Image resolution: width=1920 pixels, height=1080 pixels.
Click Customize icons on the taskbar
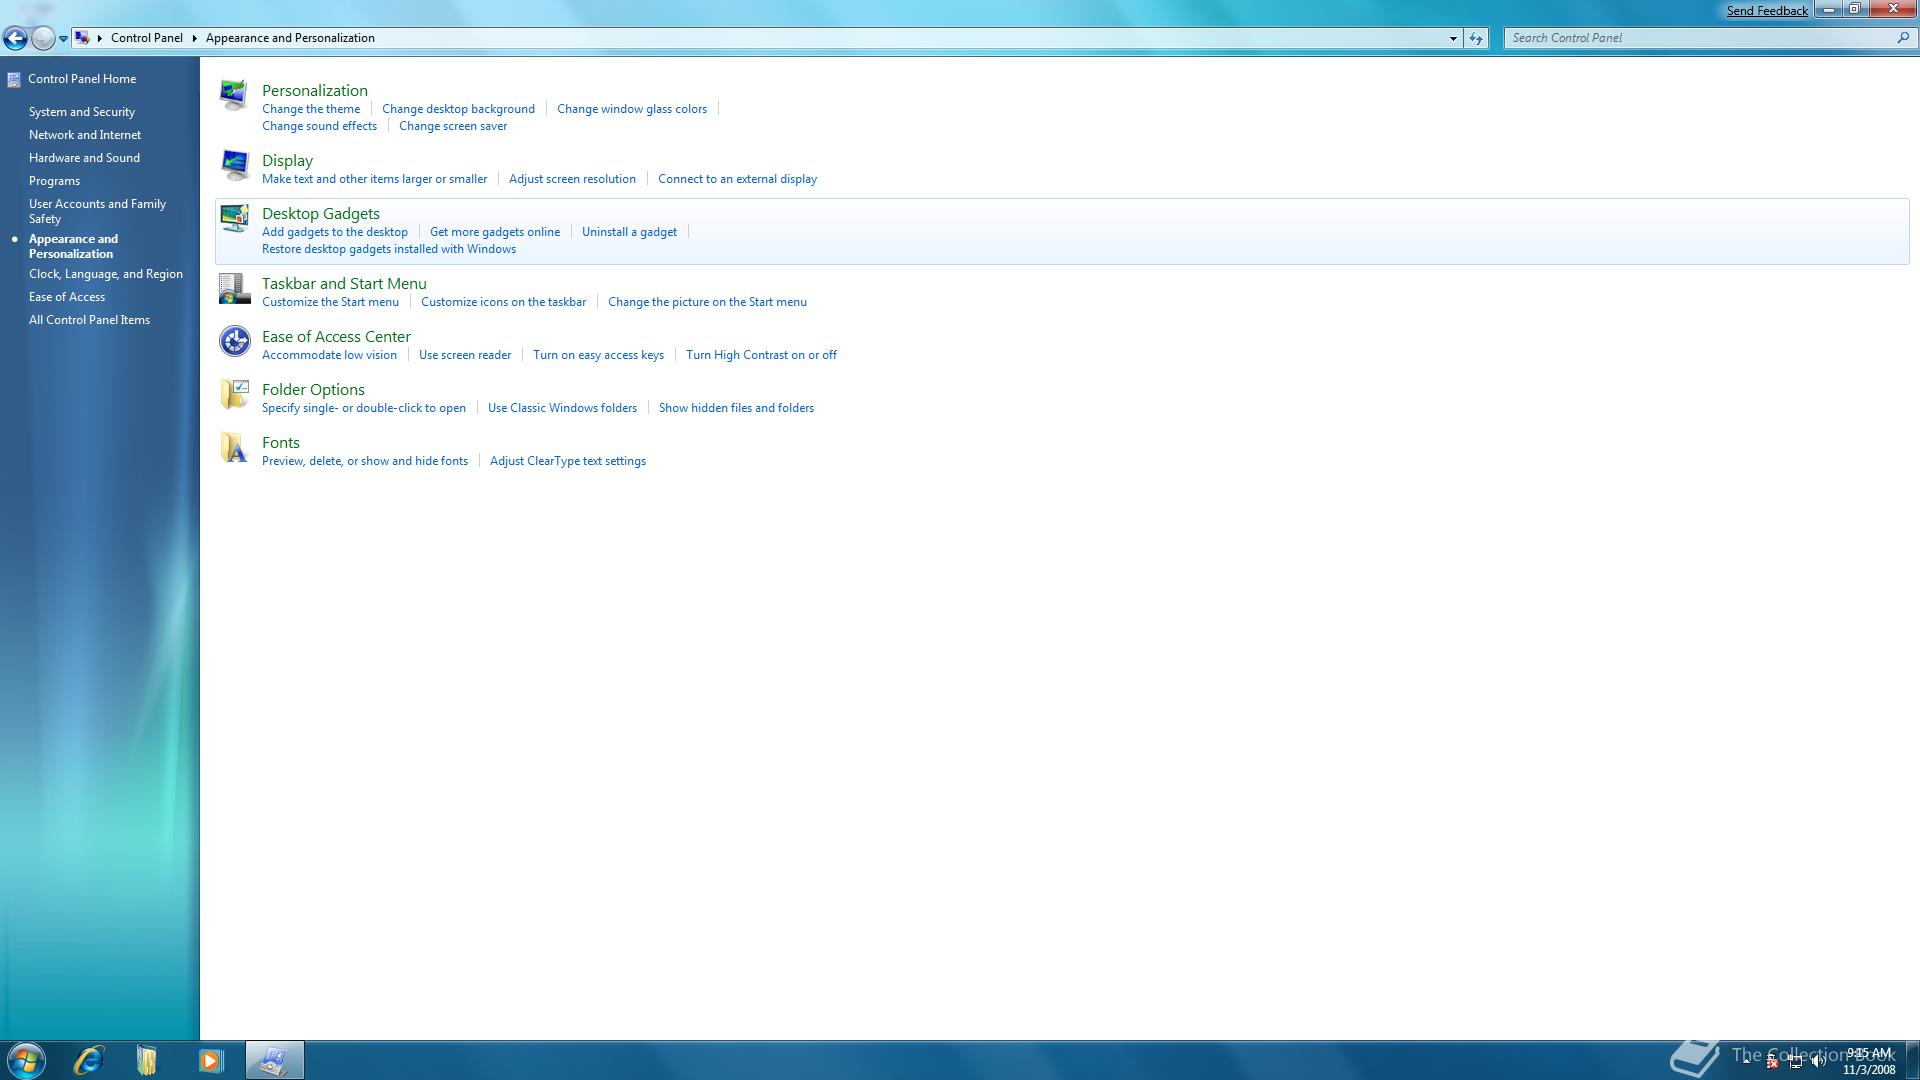(x=503, y=302)
